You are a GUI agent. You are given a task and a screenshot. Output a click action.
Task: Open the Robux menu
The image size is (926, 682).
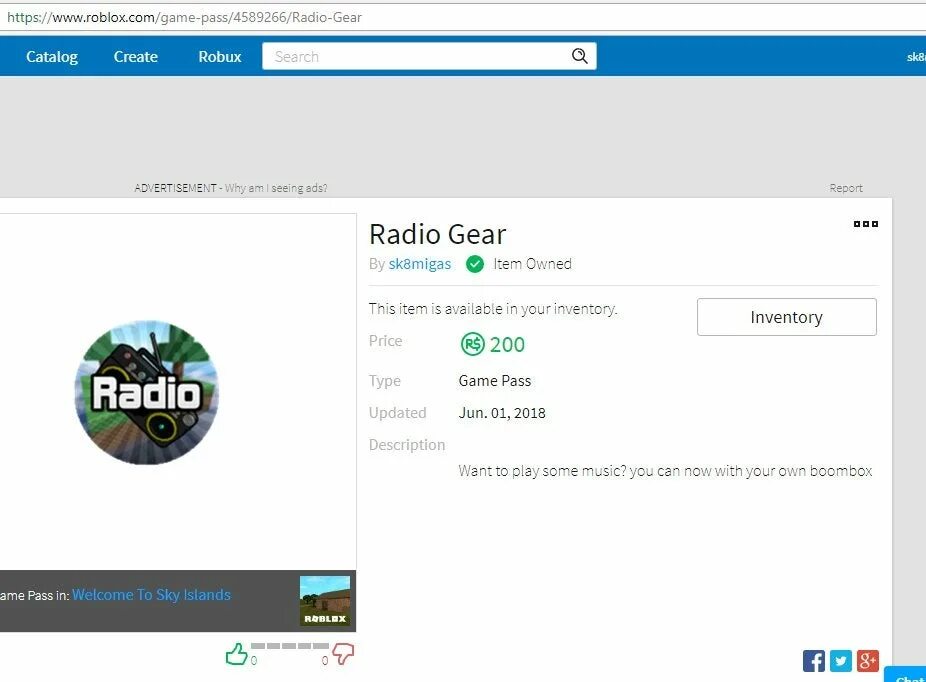pos(220,57)
